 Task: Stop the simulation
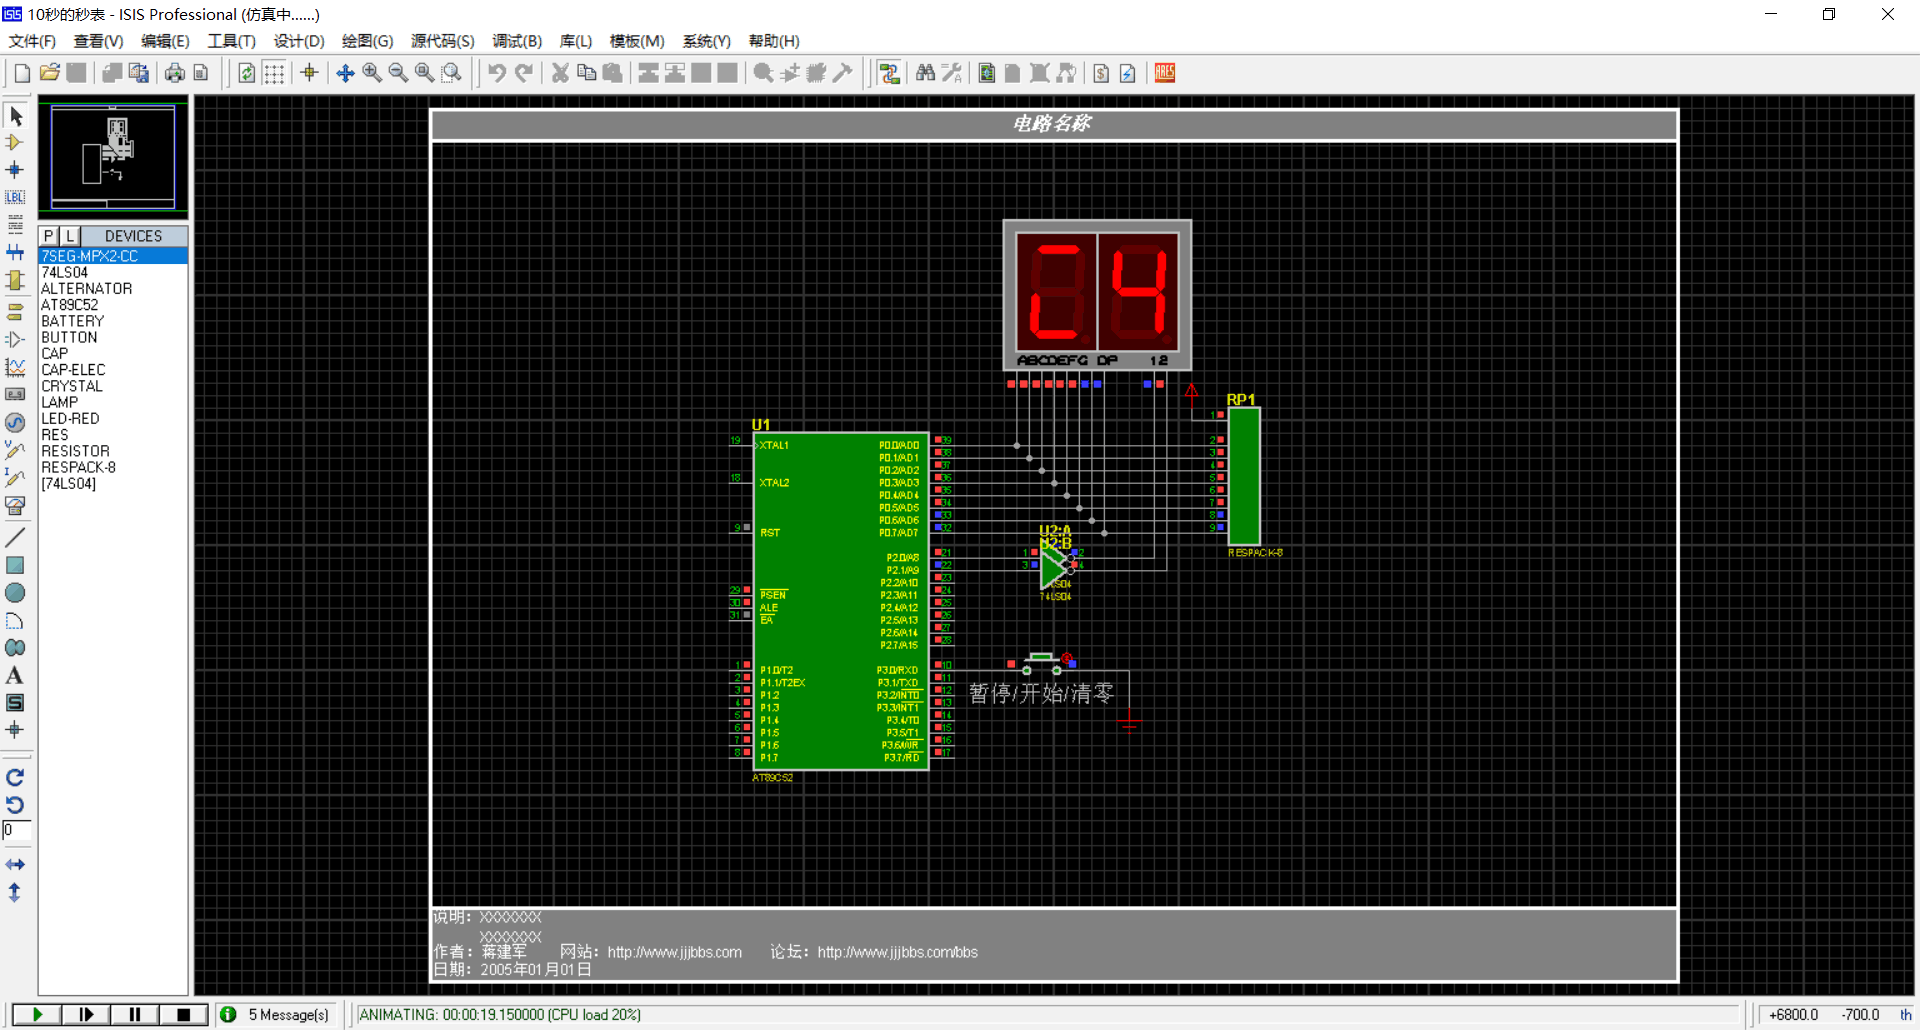(x=183, y=1015)
